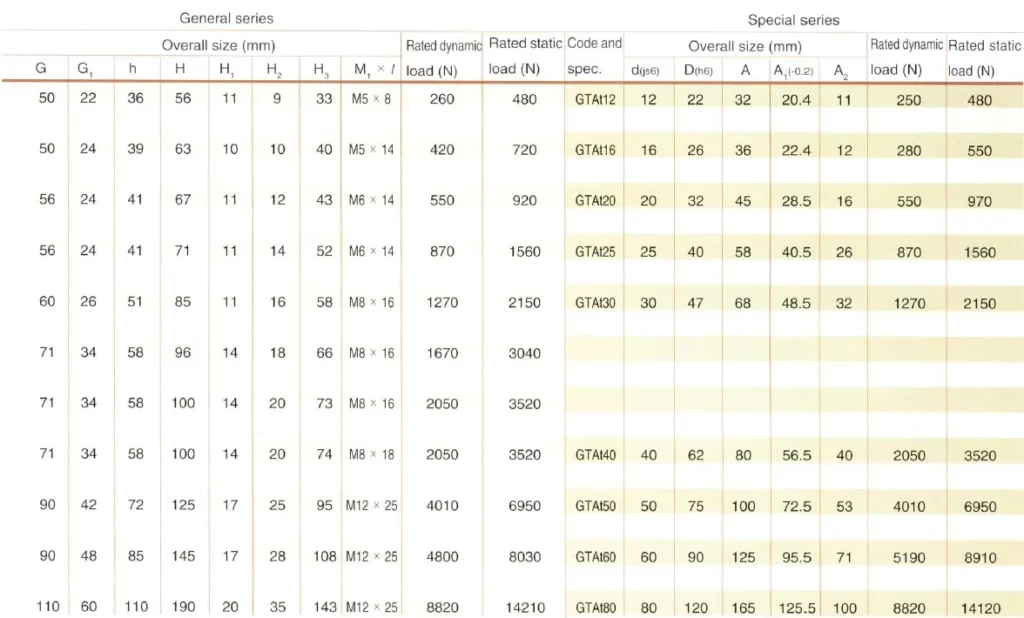The image size is (1024, 618).
Task: Click the 125.5 value in A1 column
Action: [796, 608]
